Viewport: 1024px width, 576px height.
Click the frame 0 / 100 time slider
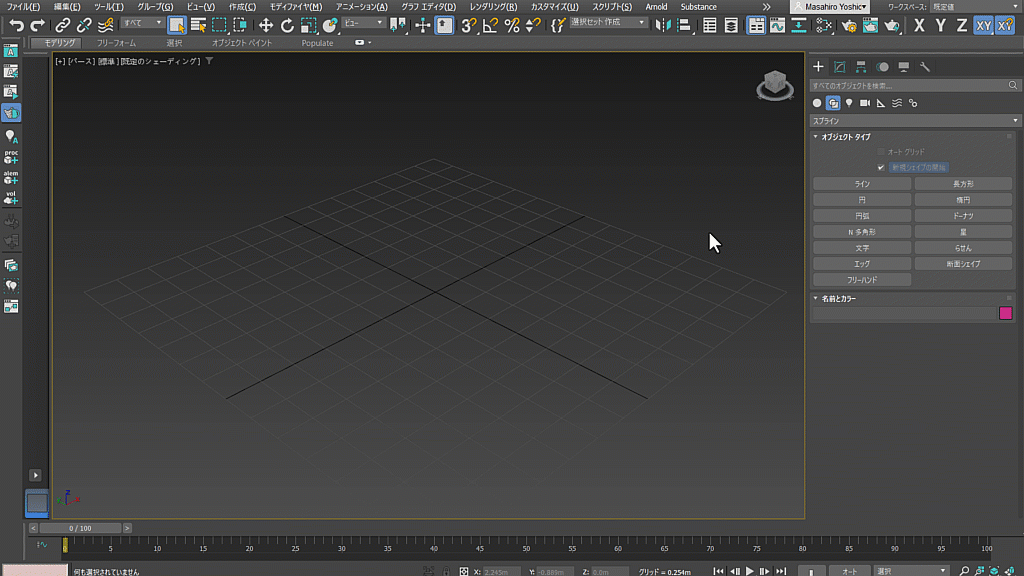(80, 528)
